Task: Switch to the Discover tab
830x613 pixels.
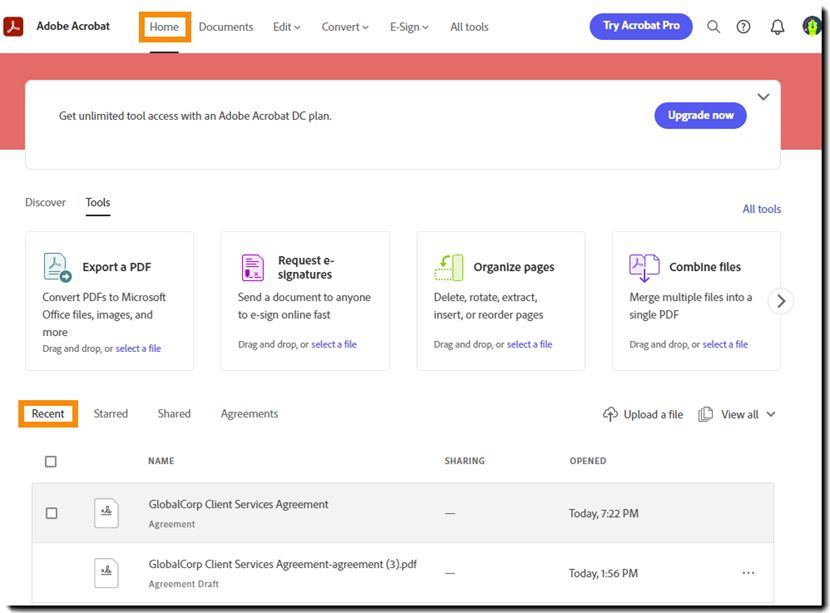Action: 46,202
